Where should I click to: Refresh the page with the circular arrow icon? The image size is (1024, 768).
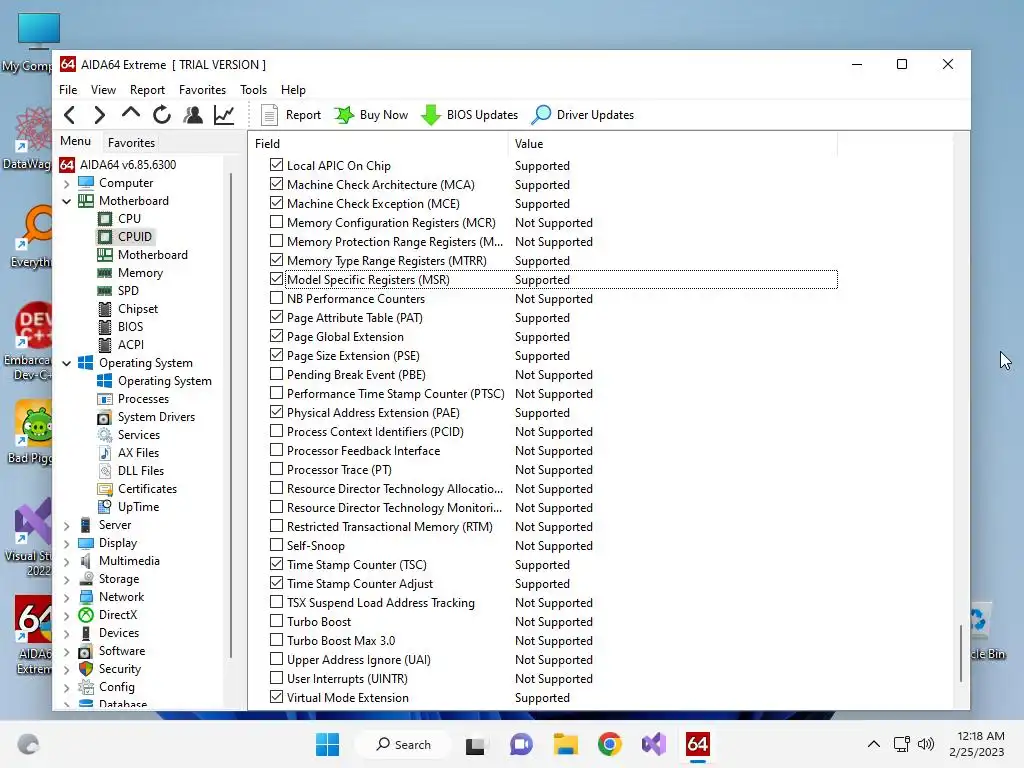click(162, 115)
